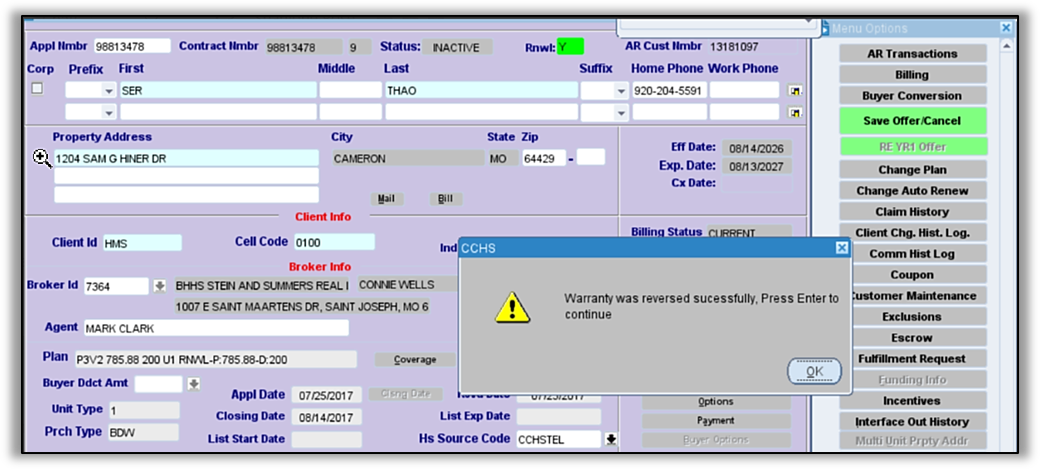Close the Menu Options panel

[x=1006, y=29]
